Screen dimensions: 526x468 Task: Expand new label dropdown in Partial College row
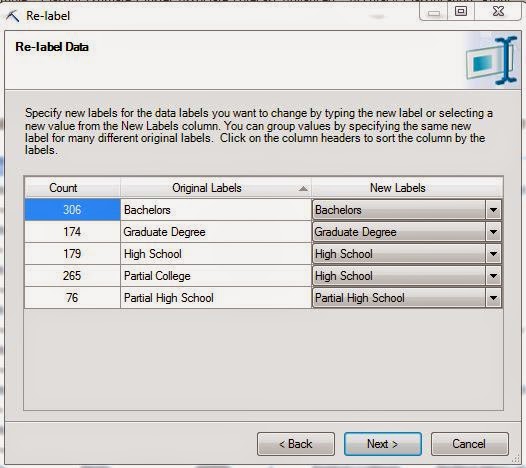(493, 276)
